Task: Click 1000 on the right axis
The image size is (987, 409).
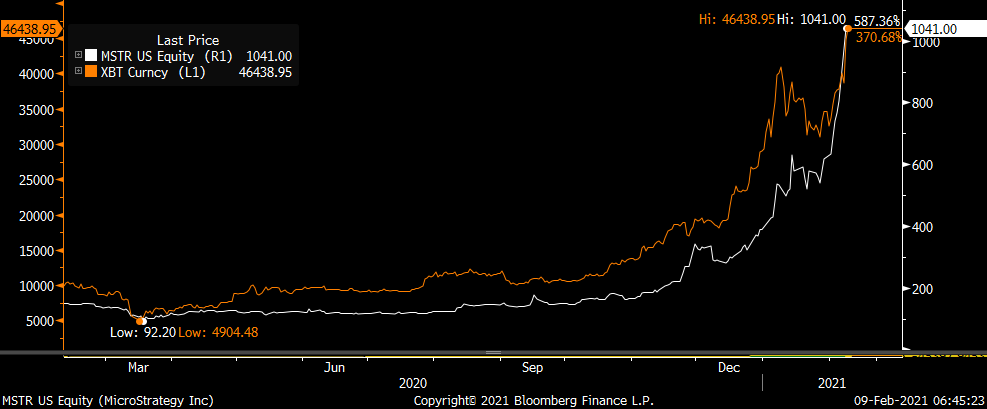Action: pos(926,42)
